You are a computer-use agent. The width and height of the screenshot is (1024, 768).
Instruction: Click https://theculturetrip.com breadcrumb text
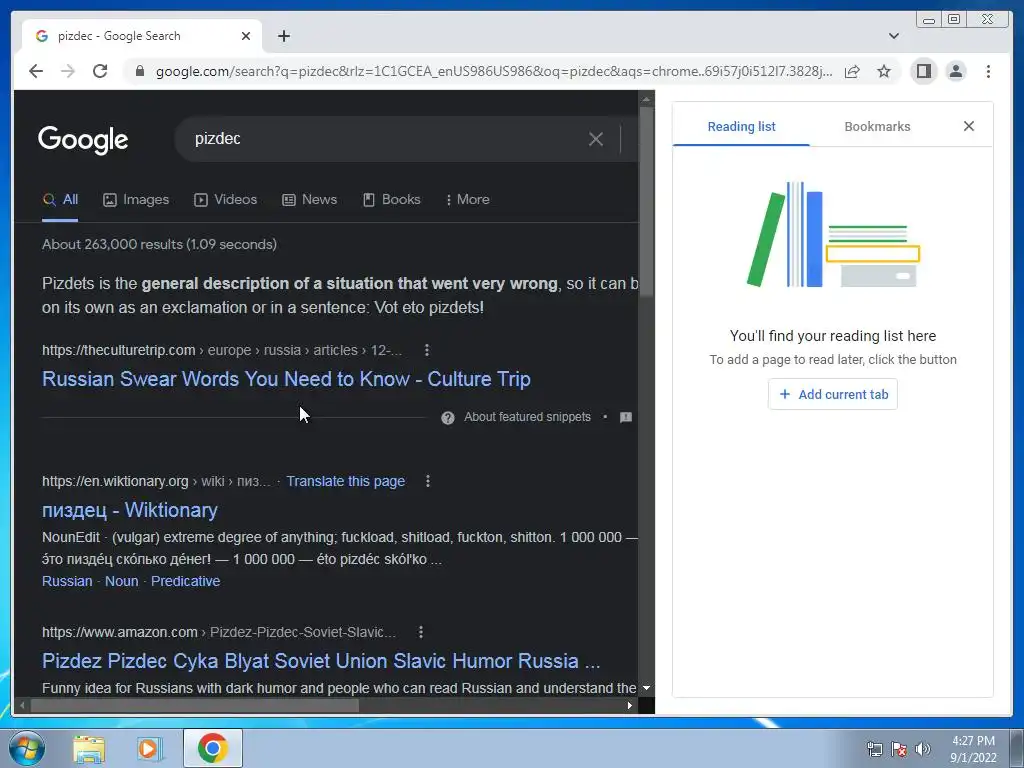118,350
